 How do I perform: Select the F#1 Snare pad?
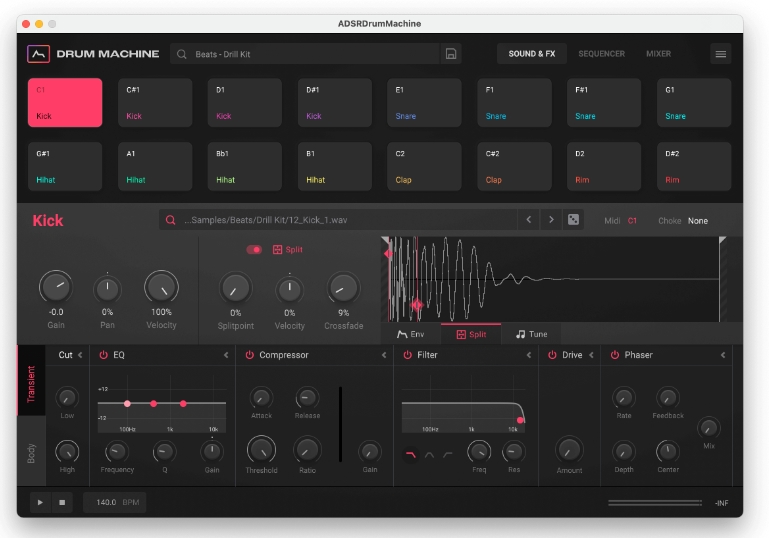[x=604, y=102]
